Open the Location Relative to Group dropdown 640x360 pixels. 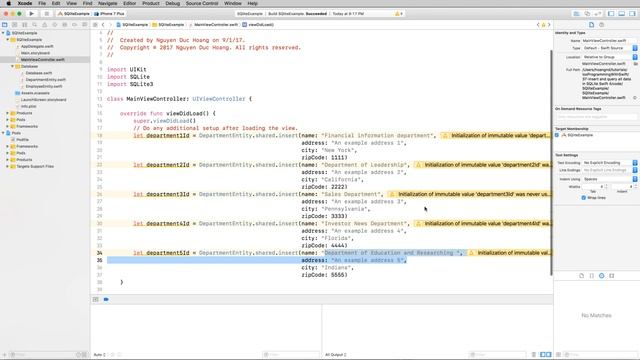(610, 57)
